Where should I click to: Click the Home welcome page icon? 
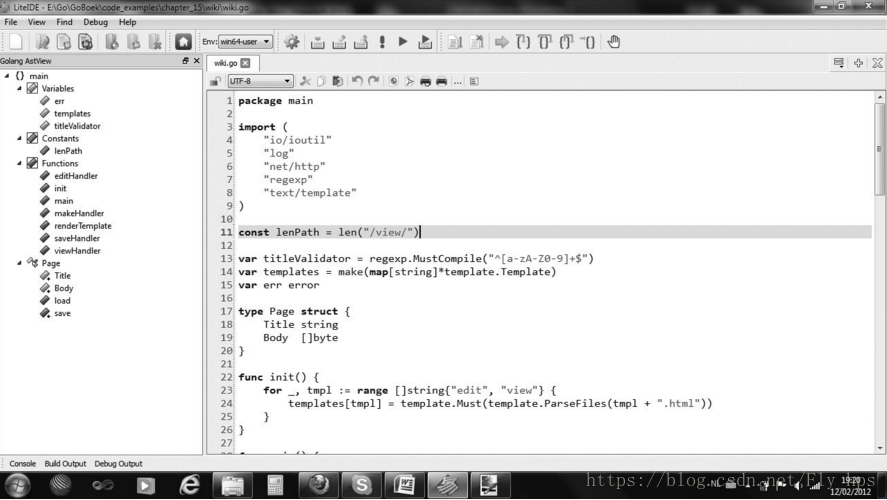click(183, 42)
